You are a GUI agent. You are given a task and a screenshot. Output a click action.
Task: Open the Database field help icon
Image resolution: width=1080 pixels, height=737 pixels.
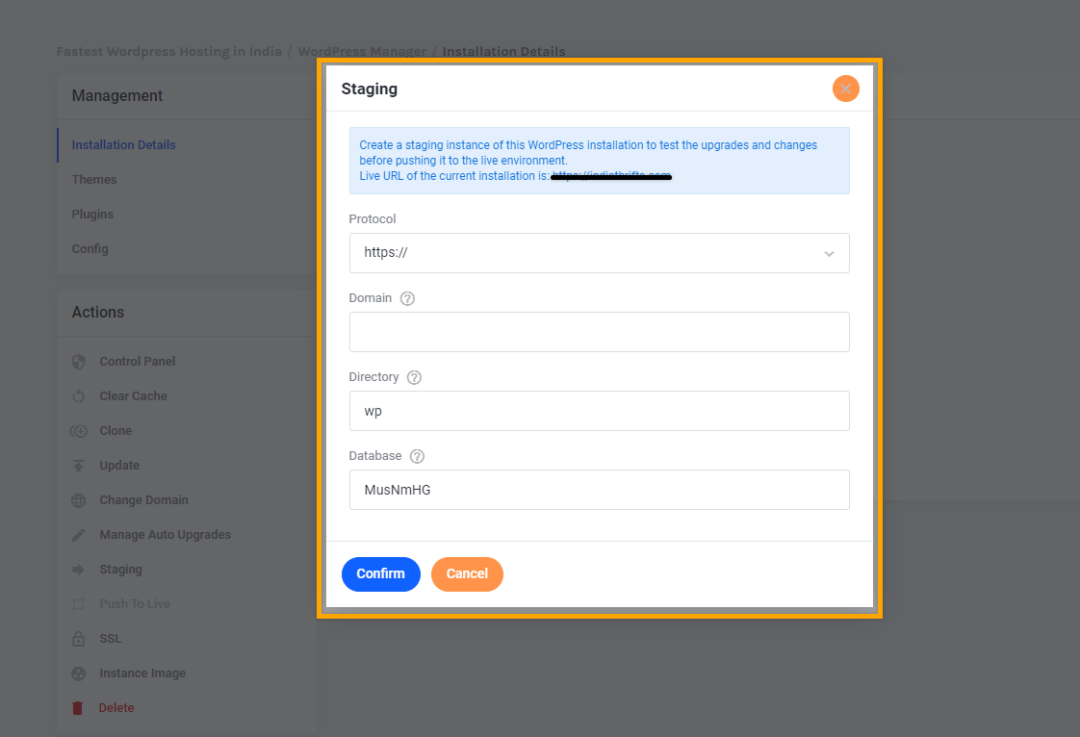pyautogui.click(x=417, y=456)
